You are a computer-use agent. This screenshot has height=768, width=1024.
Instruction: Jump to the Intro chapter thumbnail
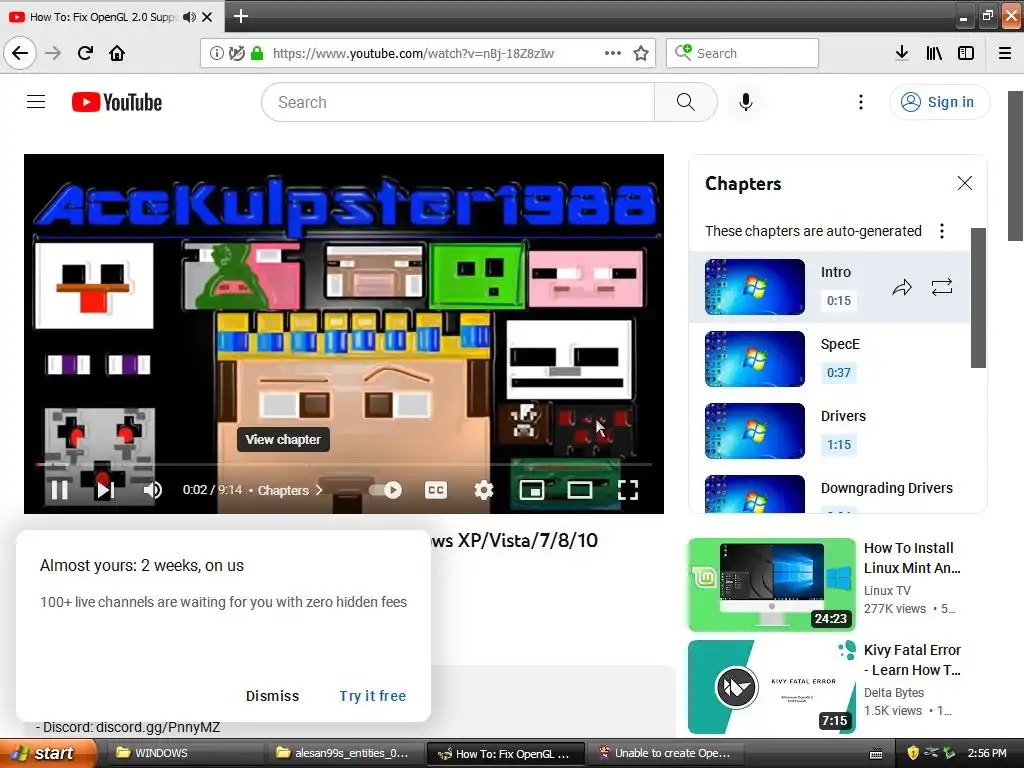[x=754, y=287]
